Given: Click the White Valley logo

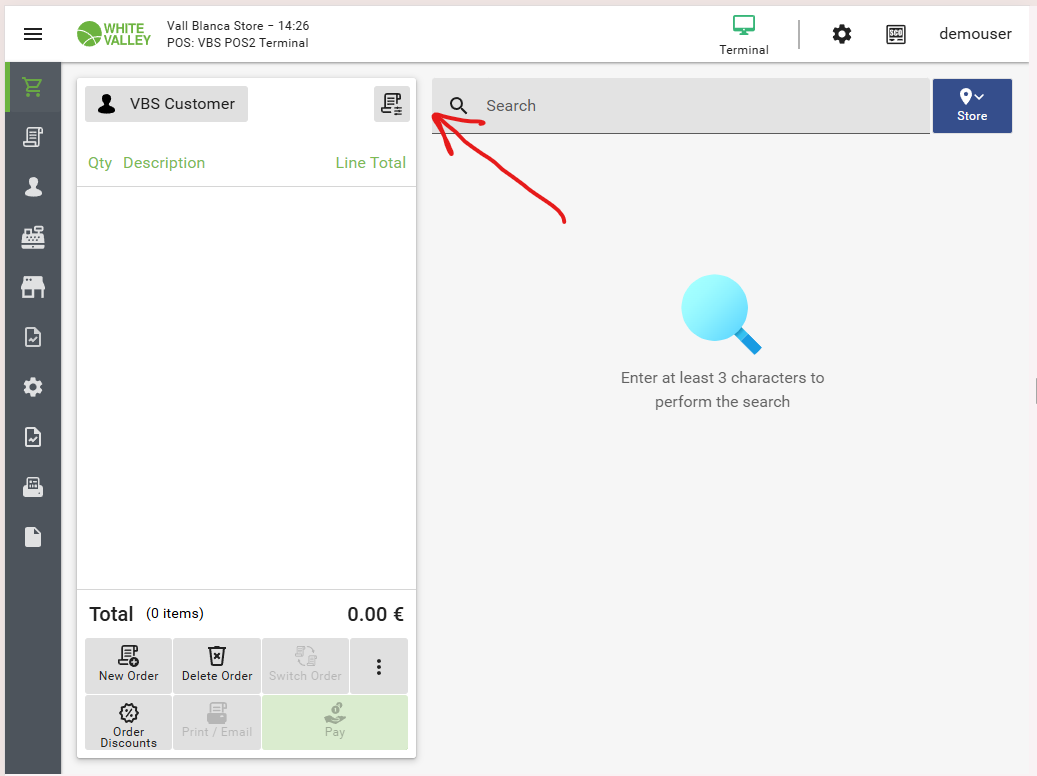Looking at the screenshot, I should point(114,34).
